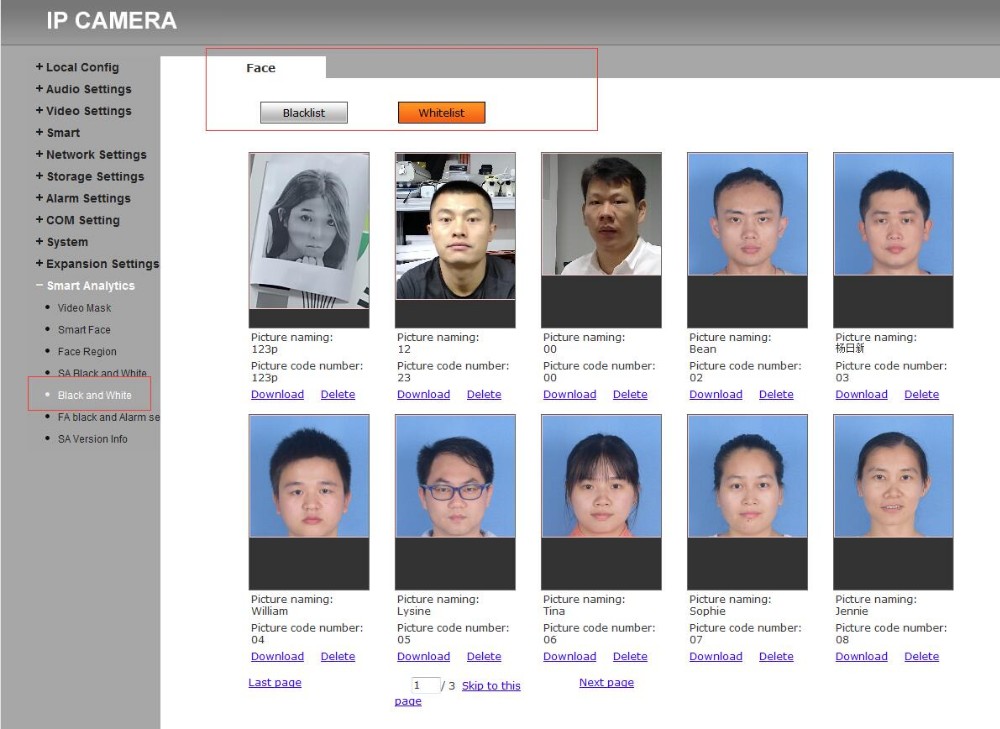
Task: Delete Bean's picture
Action: tap(776, 394)
